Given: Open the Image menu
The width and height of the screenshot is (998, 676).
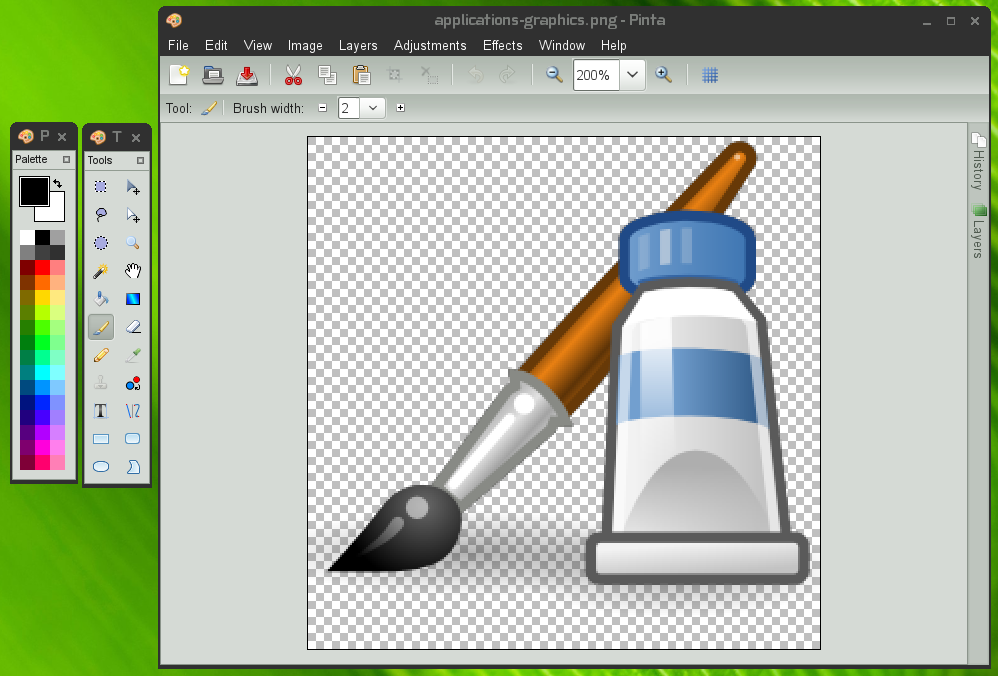Looking at the screenshot, I should coord(305,45).
